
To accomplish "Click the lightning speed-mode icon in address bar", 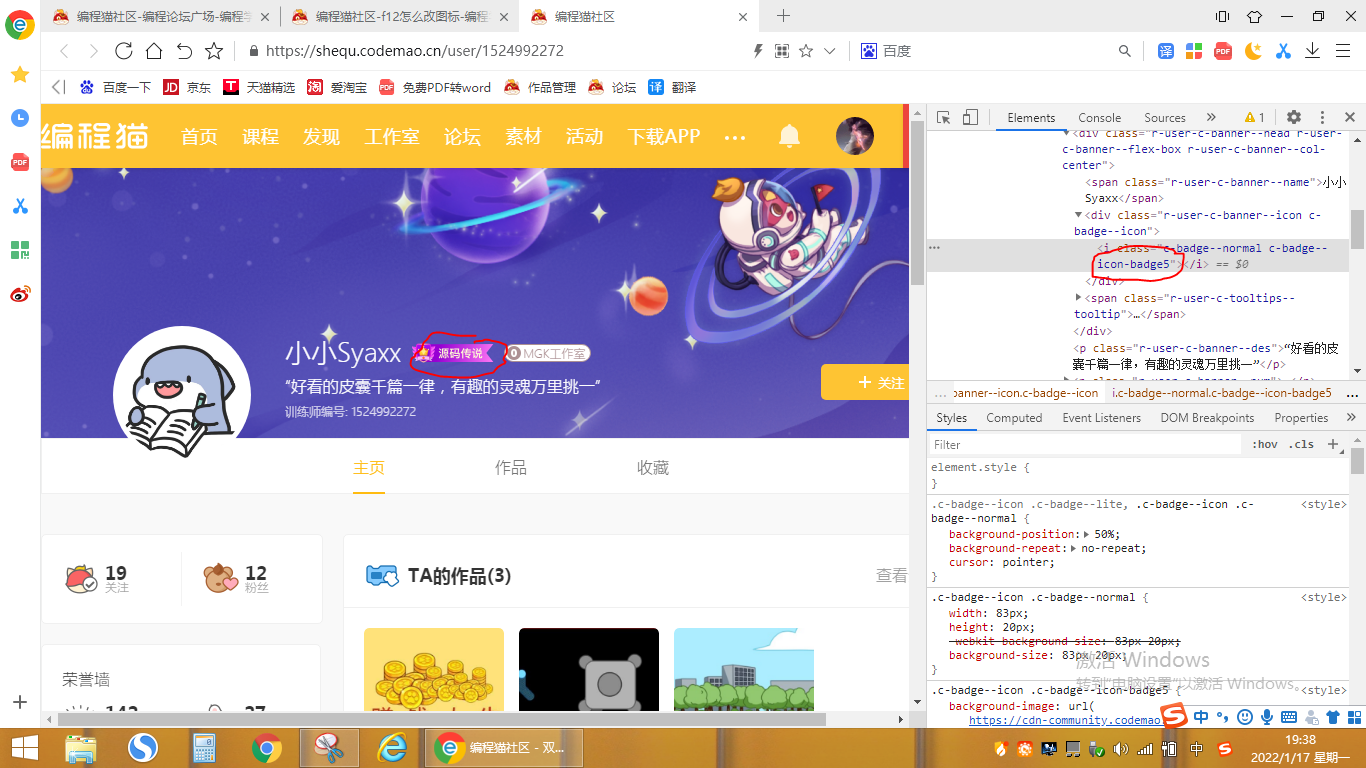I will point(757,51).
